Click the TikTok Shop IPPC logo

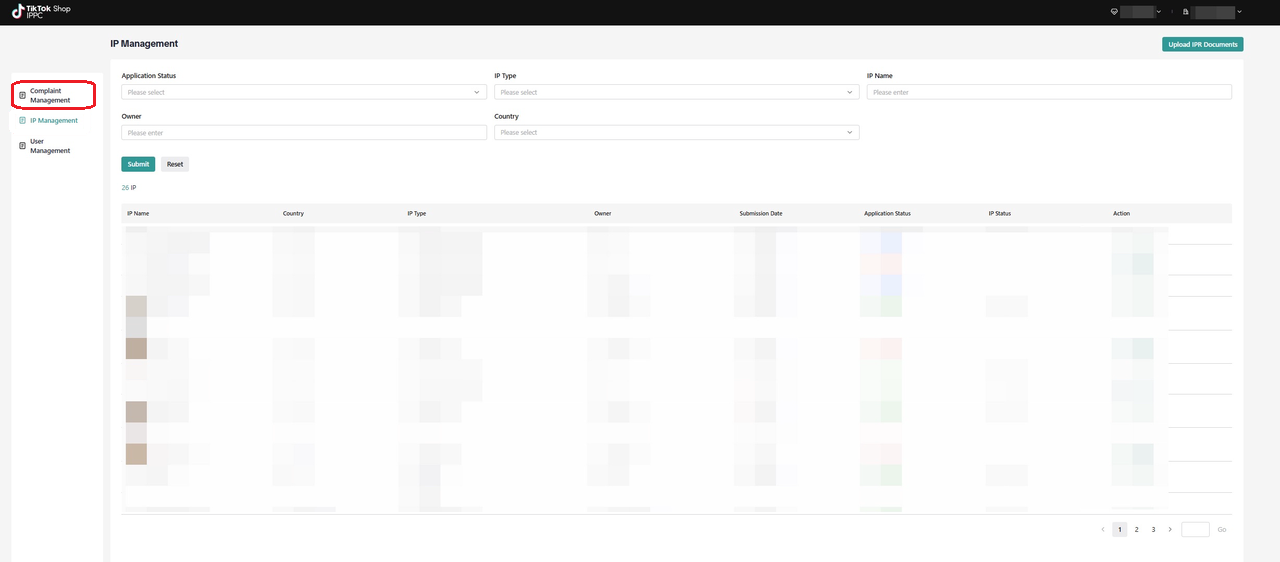[x=41, y=12]
